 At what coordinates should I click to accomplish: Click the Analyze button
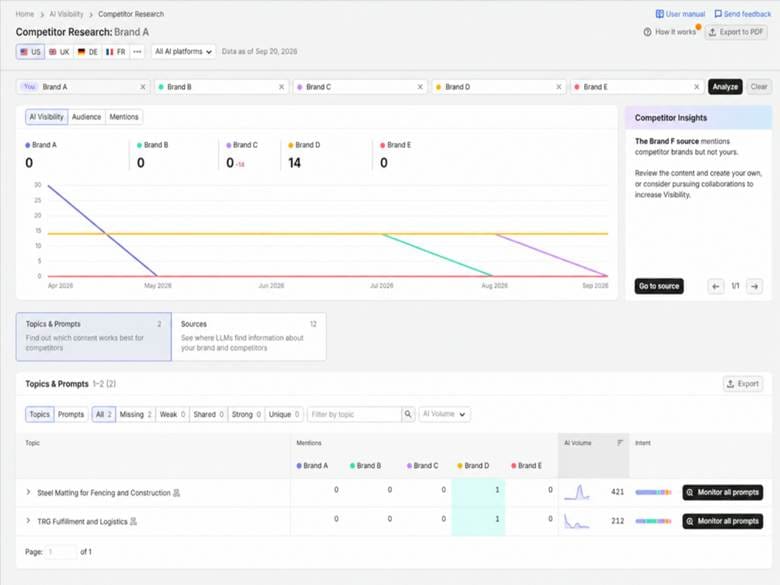coord(725,87)
